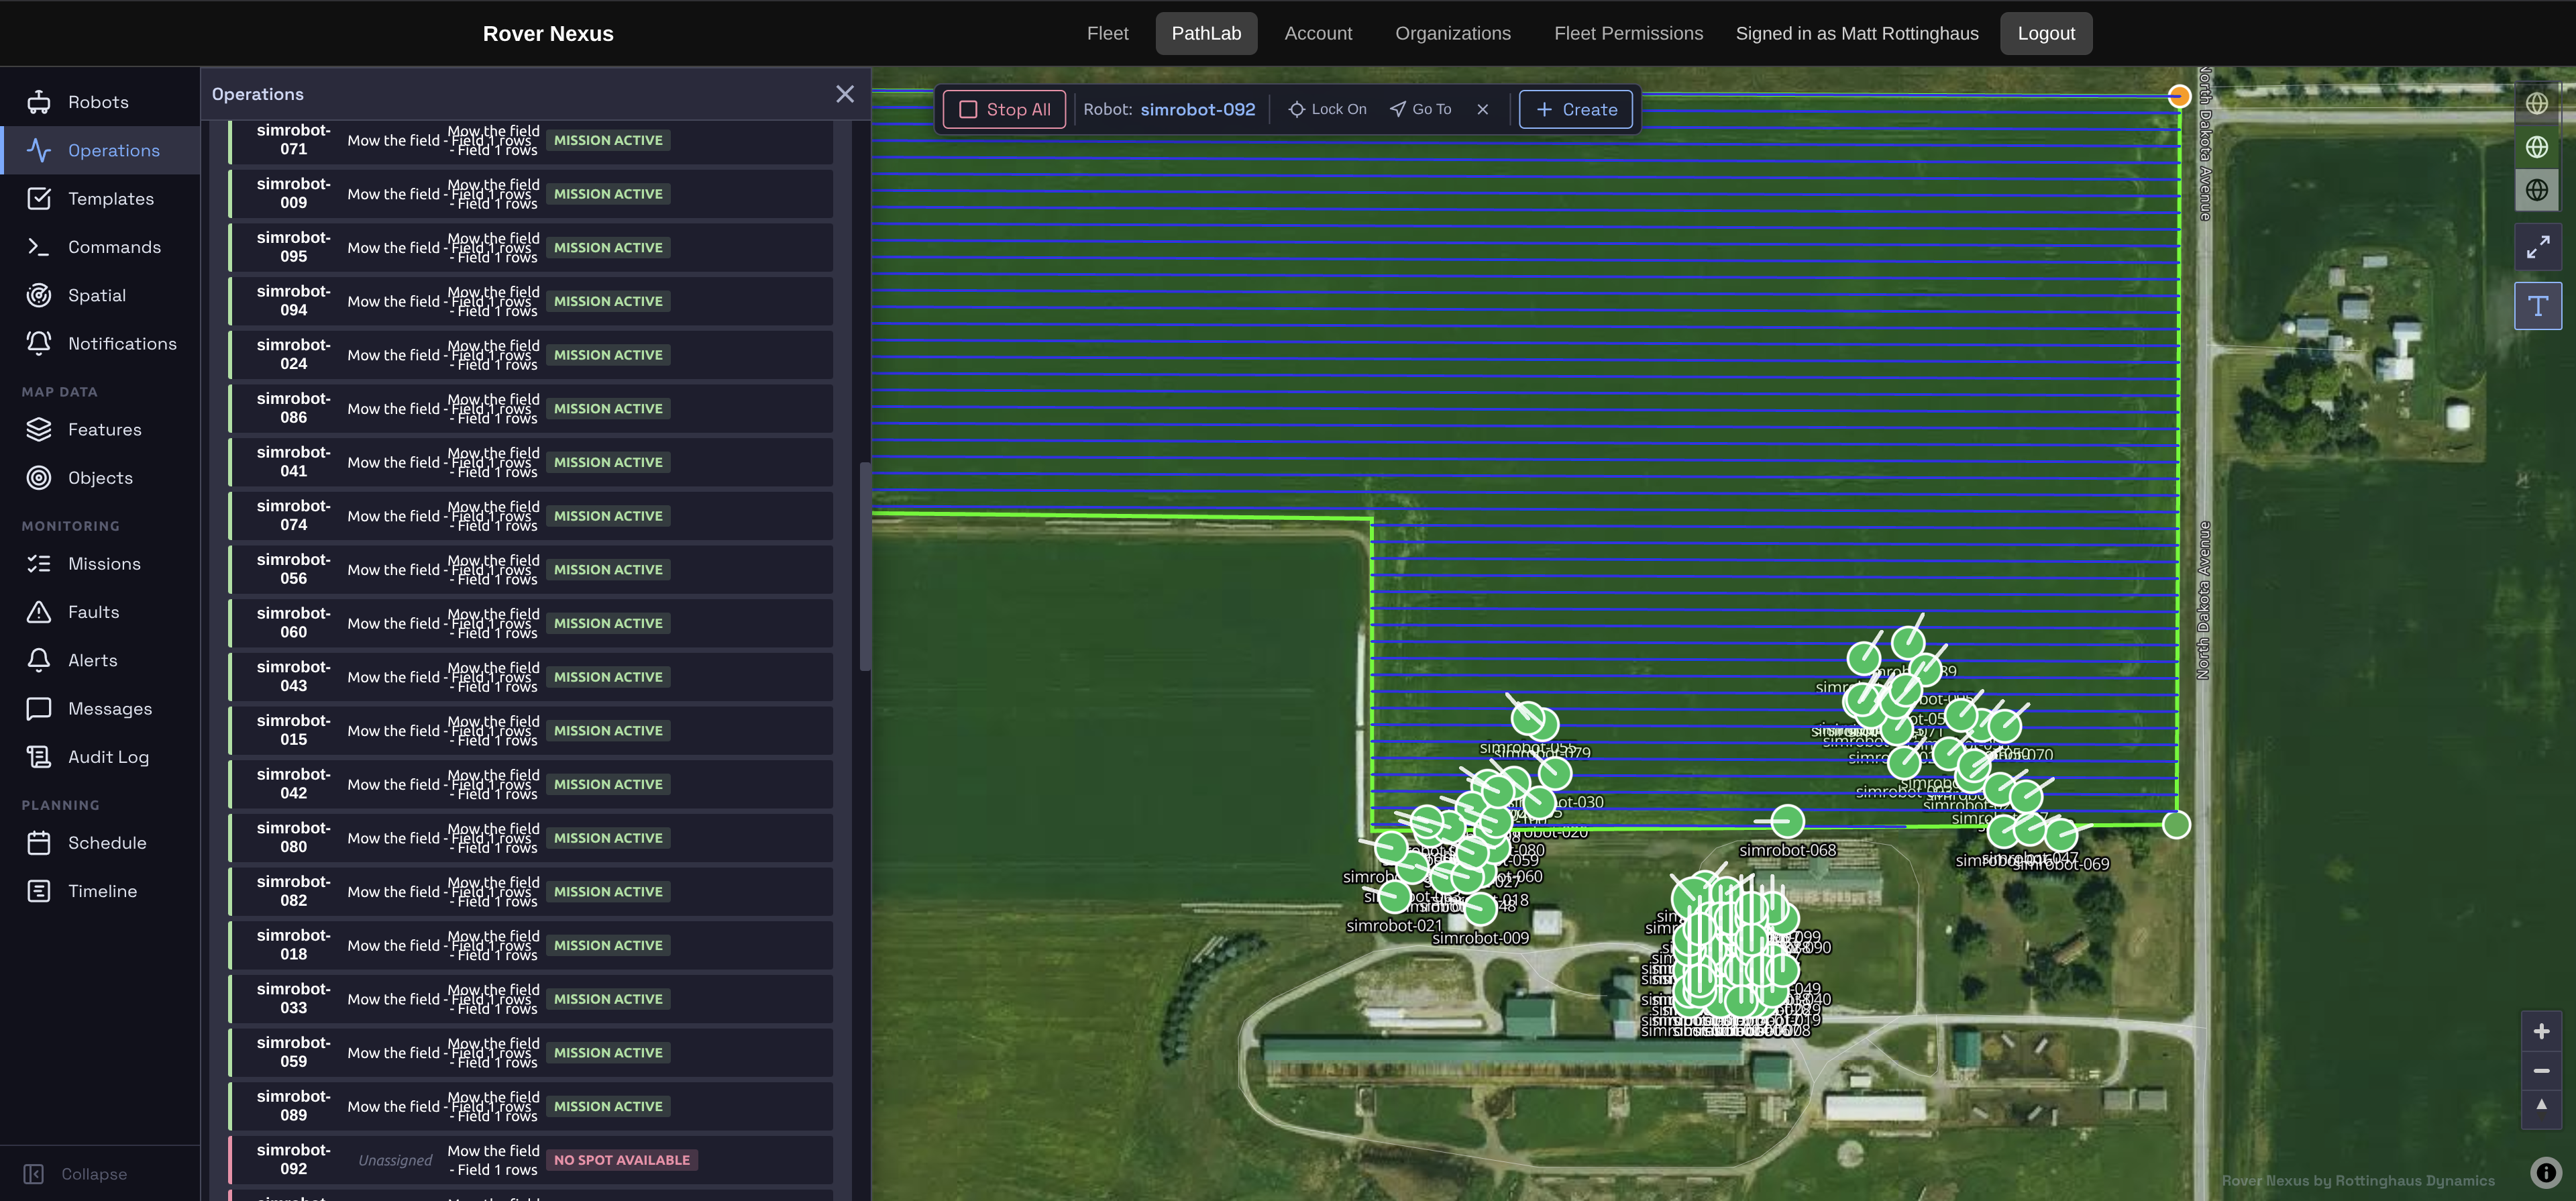
Task: Click the simrobot-092 name link
Action: pyautogui.click(x=1197, y=110)
